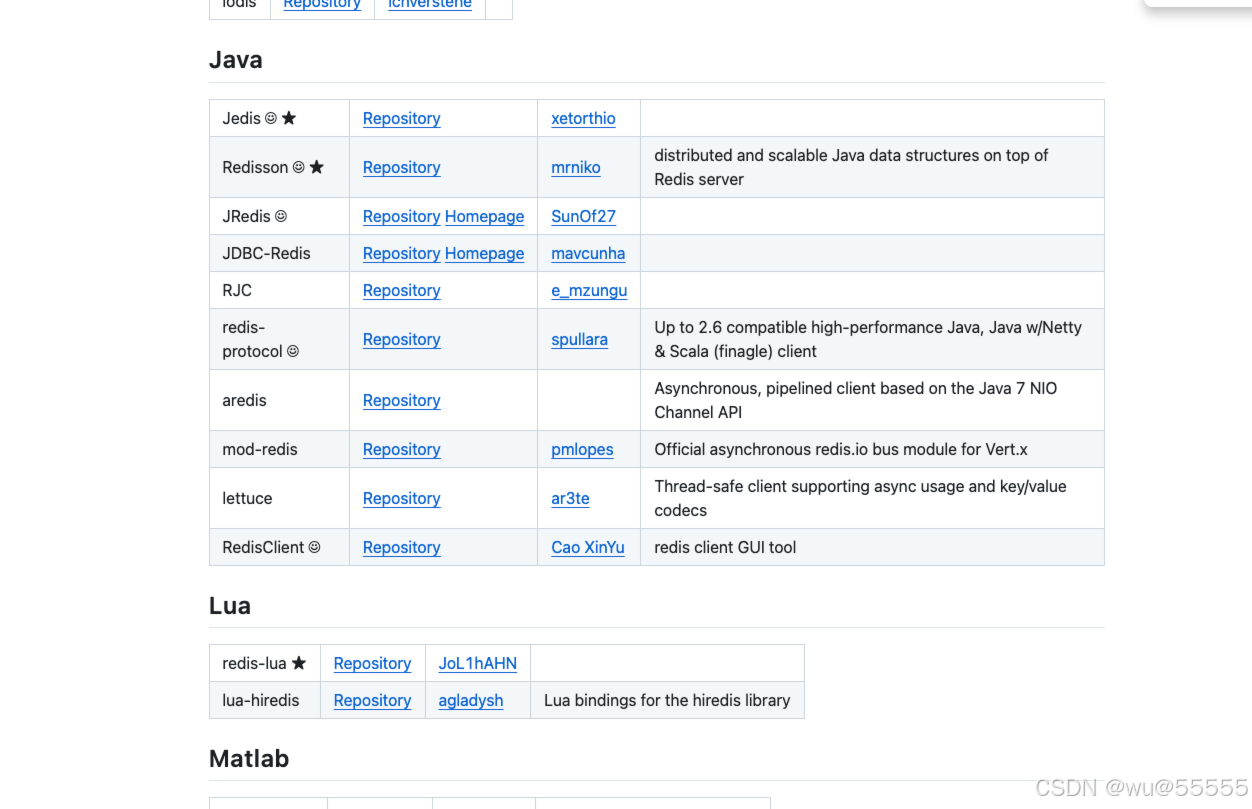The image size is (1252, 809).
Task: Click the RJC client name
Action: pos(237,290)
